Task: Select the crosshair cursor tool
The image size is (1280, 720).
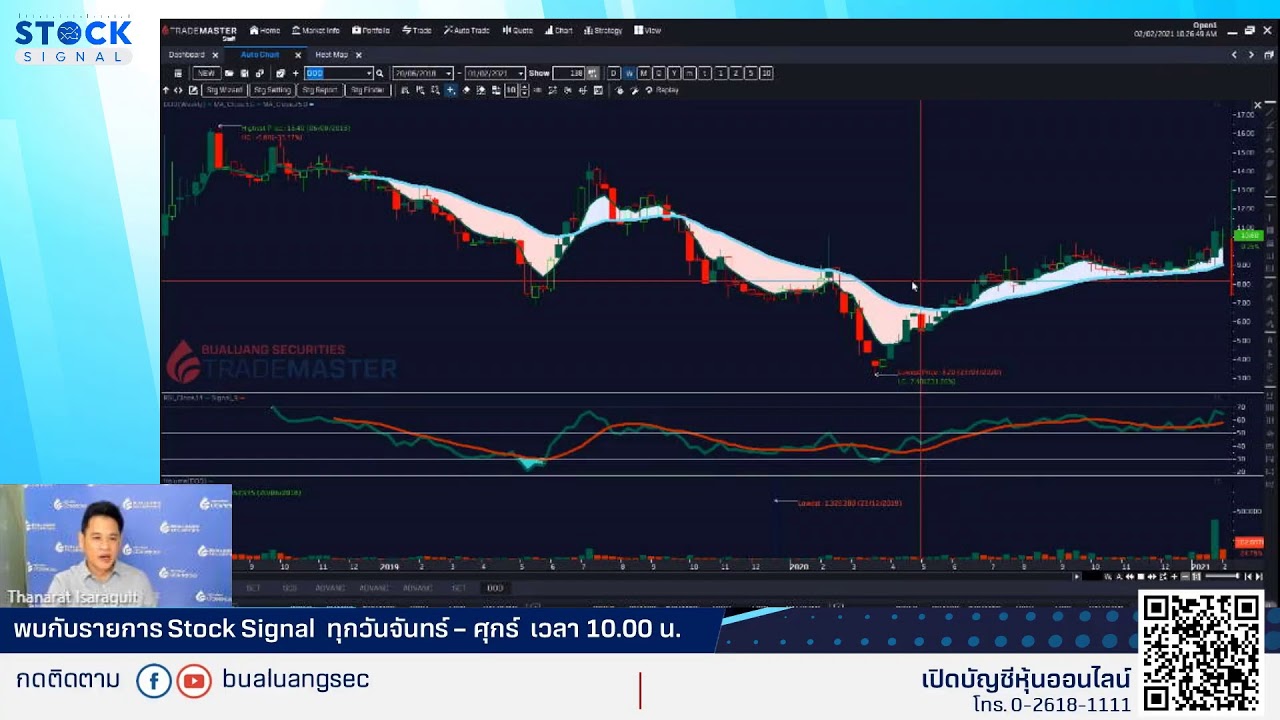Action: click(x=450, y=90)
